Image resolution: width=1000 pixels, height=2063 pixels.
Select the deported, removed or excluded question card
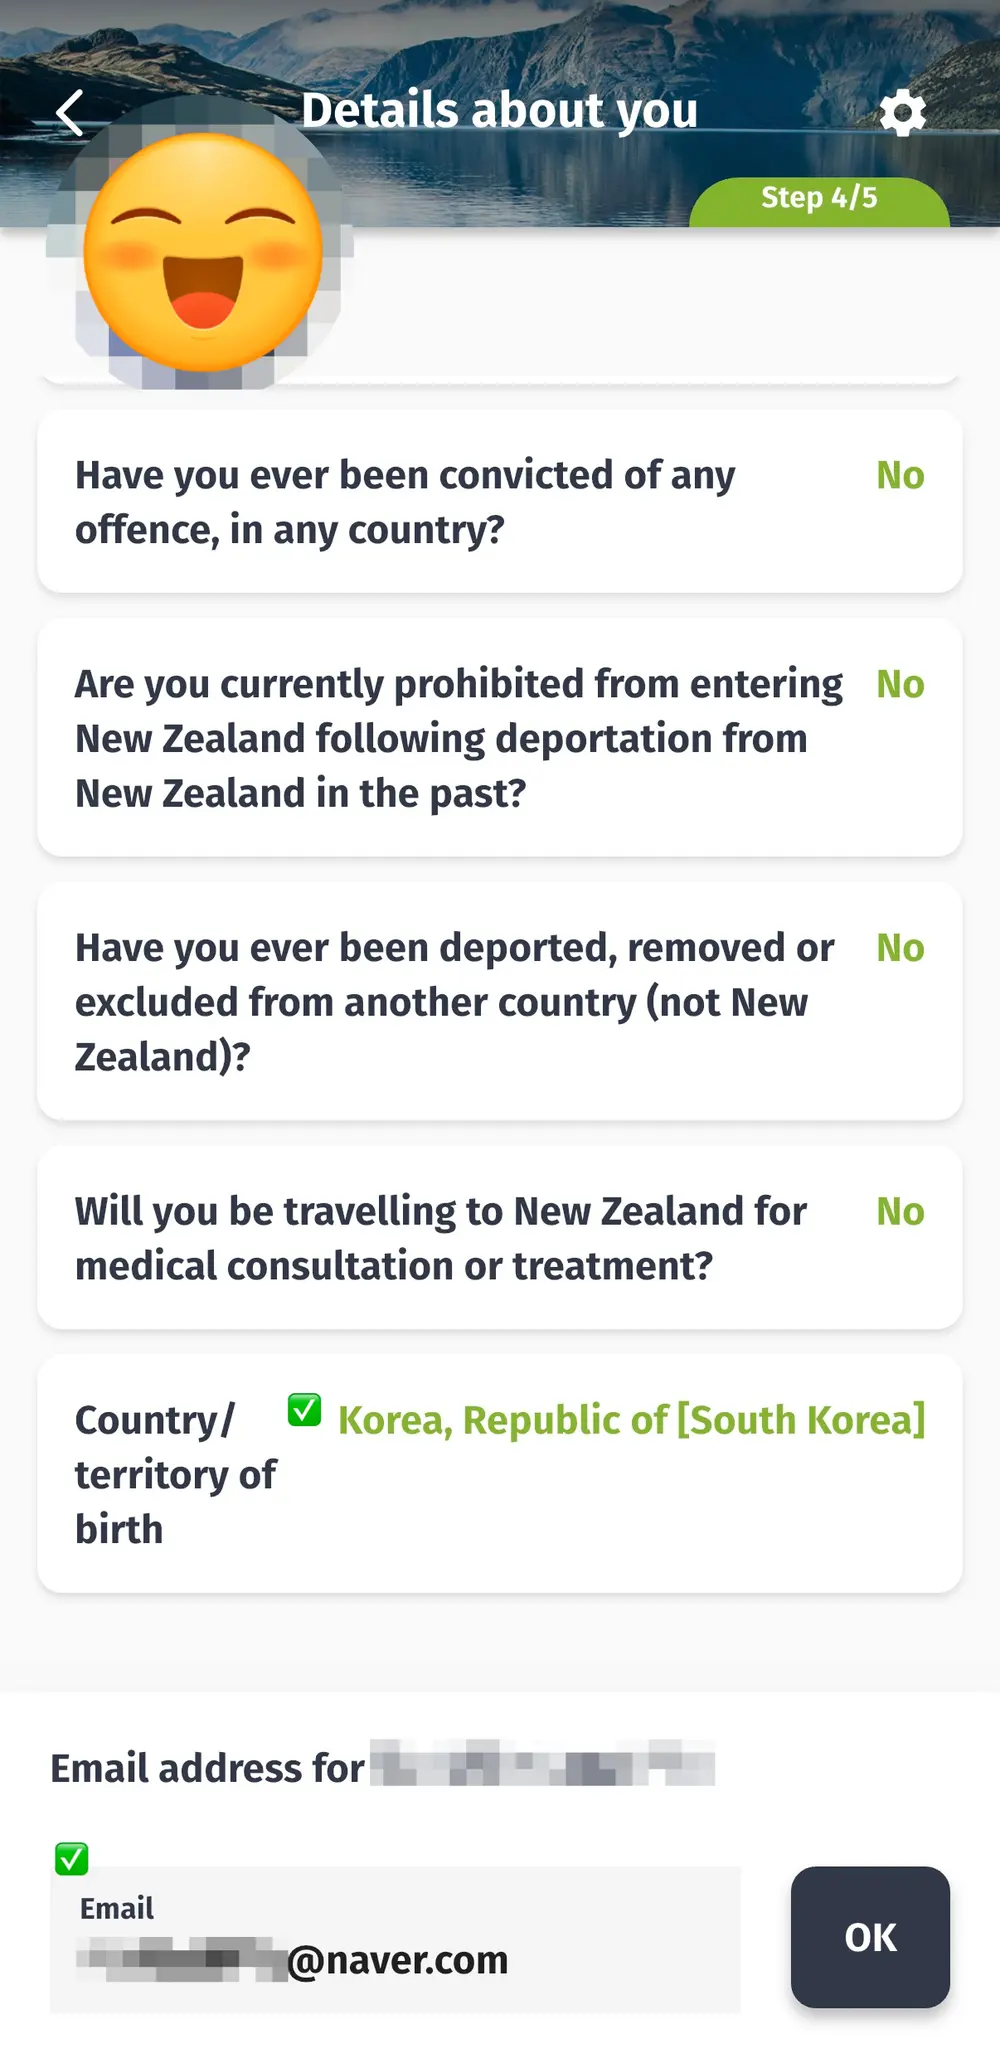click(500, 1002)
